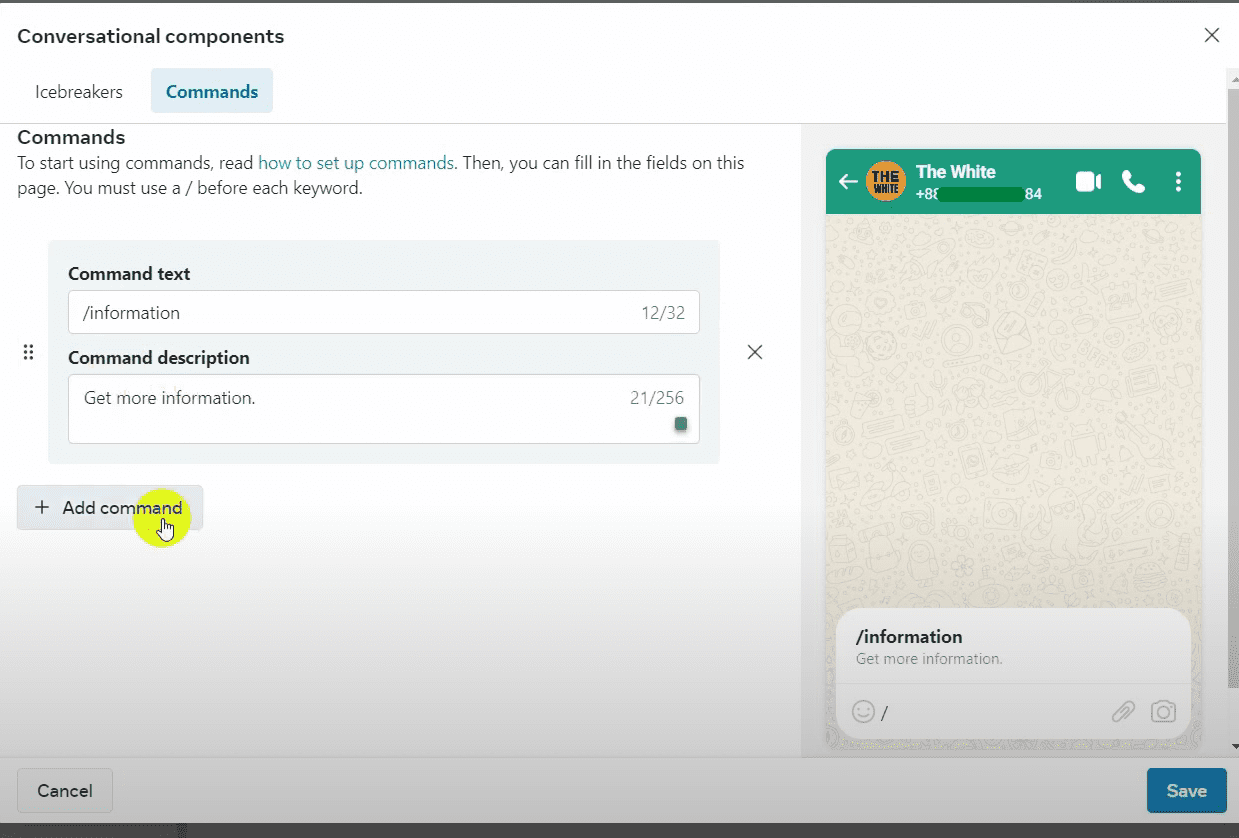Remove the /information command with the X
The width and height of the screenshot is (1239, 838).
(755, 352)
